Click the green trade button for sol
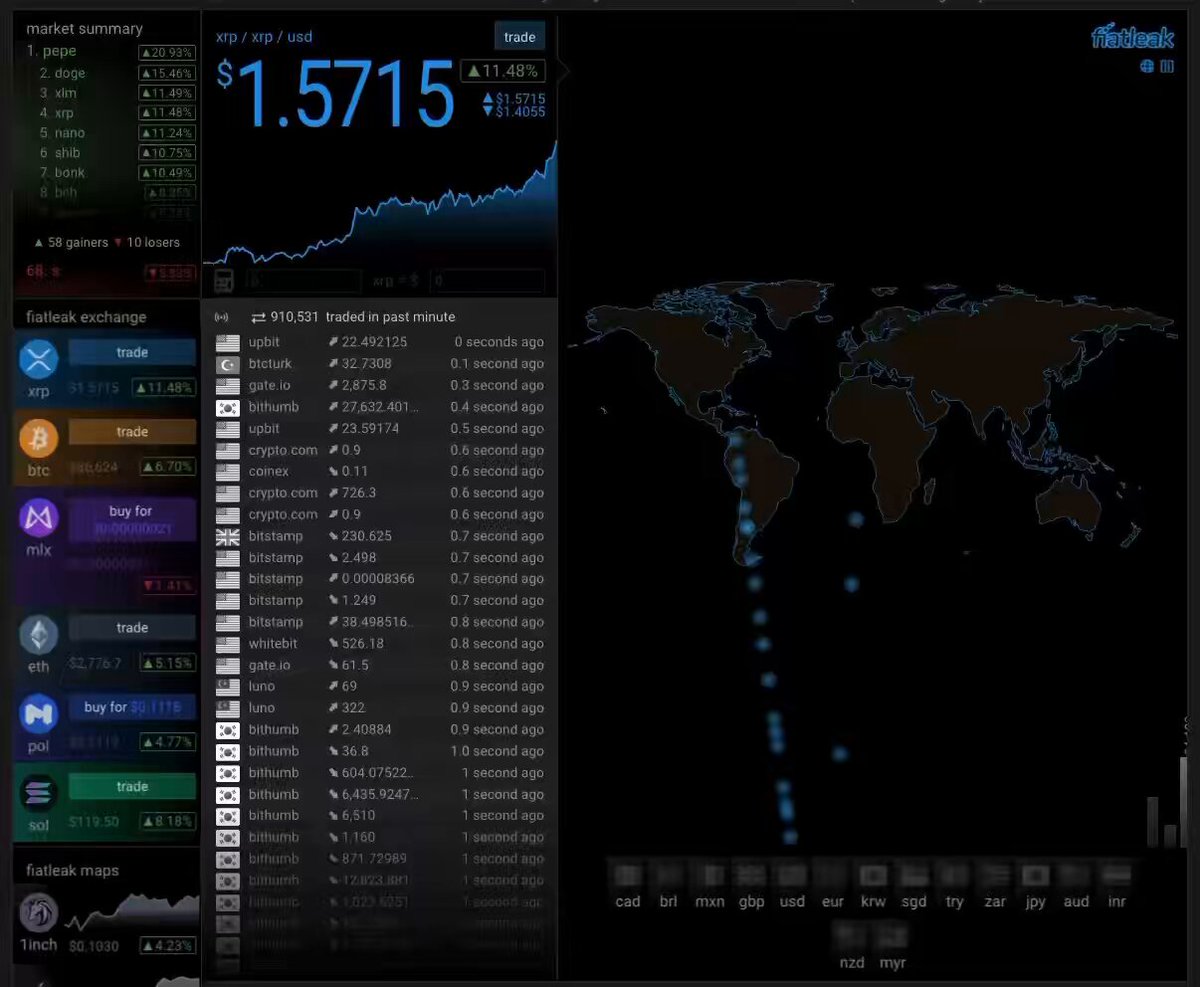Screen dimensions: 1200x987 click(x=132, y=787)
